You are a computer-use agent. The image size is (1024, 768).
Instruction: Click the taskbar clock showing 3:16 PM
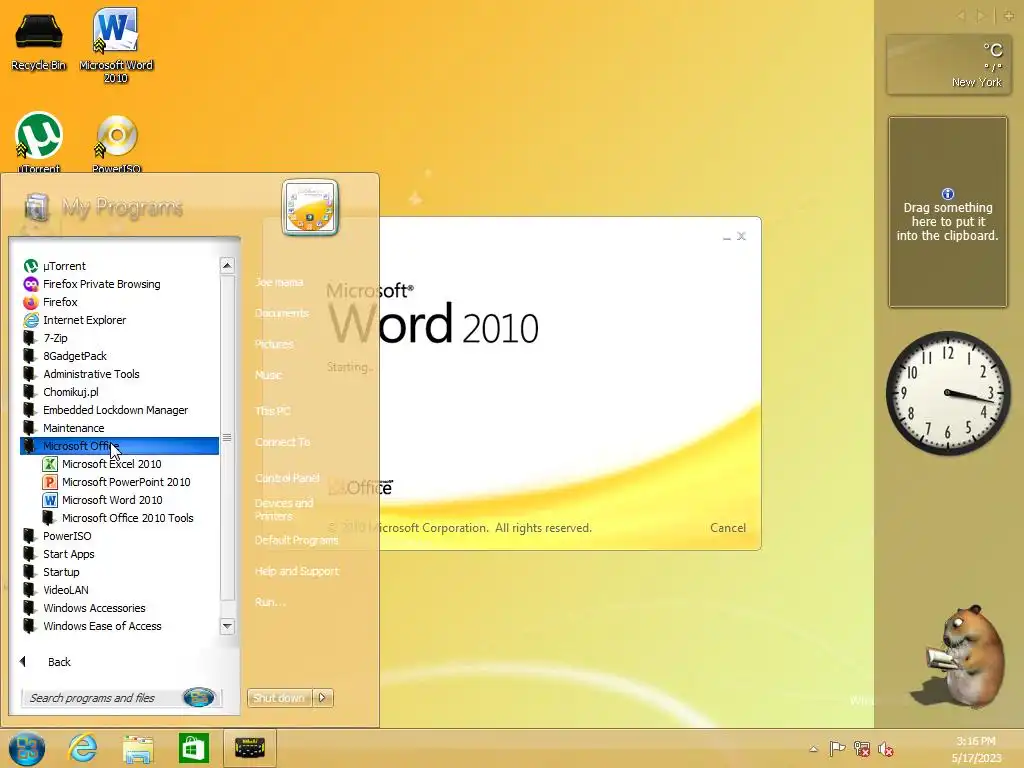(x=976, y=749)
